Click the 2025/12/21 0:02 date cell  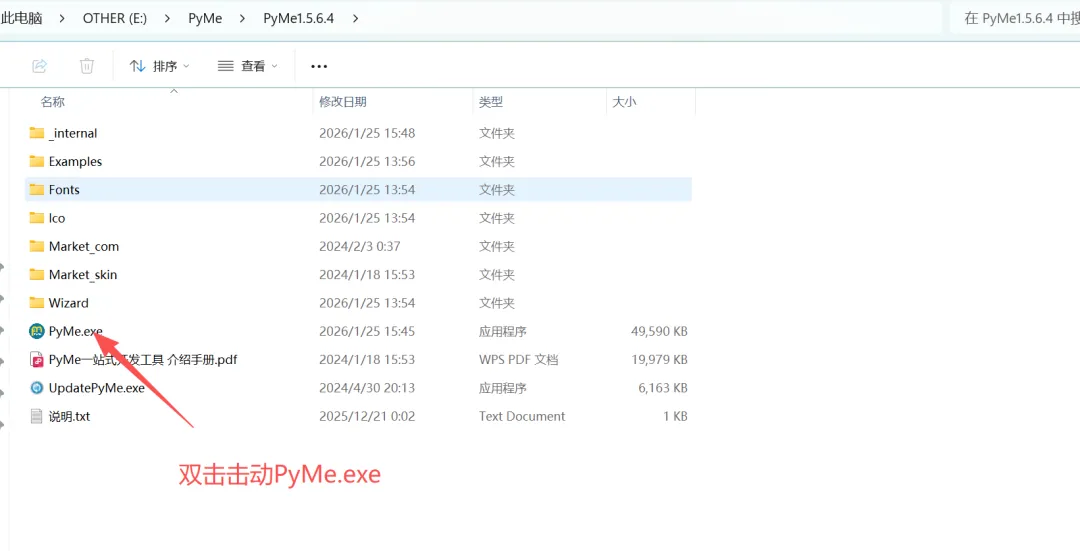pos(367,416)
